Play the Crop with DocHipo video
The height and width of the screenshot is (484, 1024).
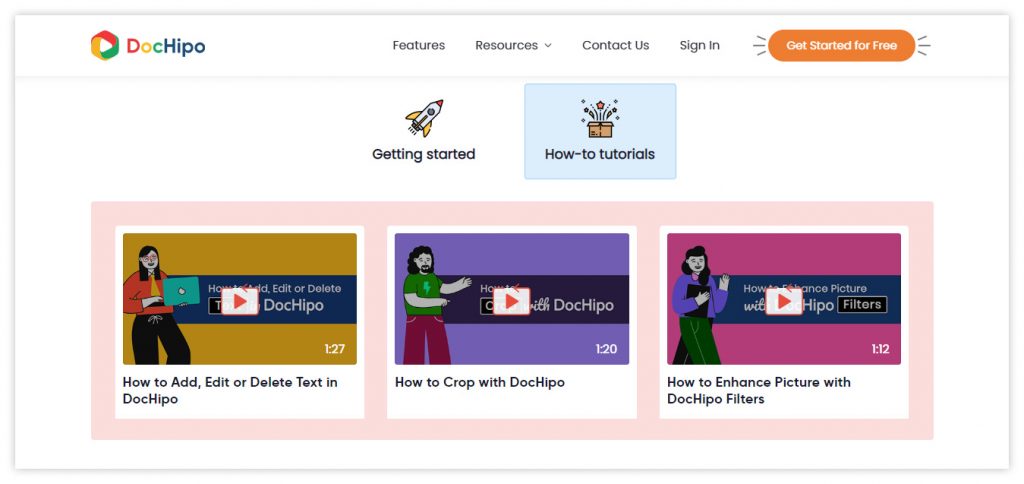(511, 301)
